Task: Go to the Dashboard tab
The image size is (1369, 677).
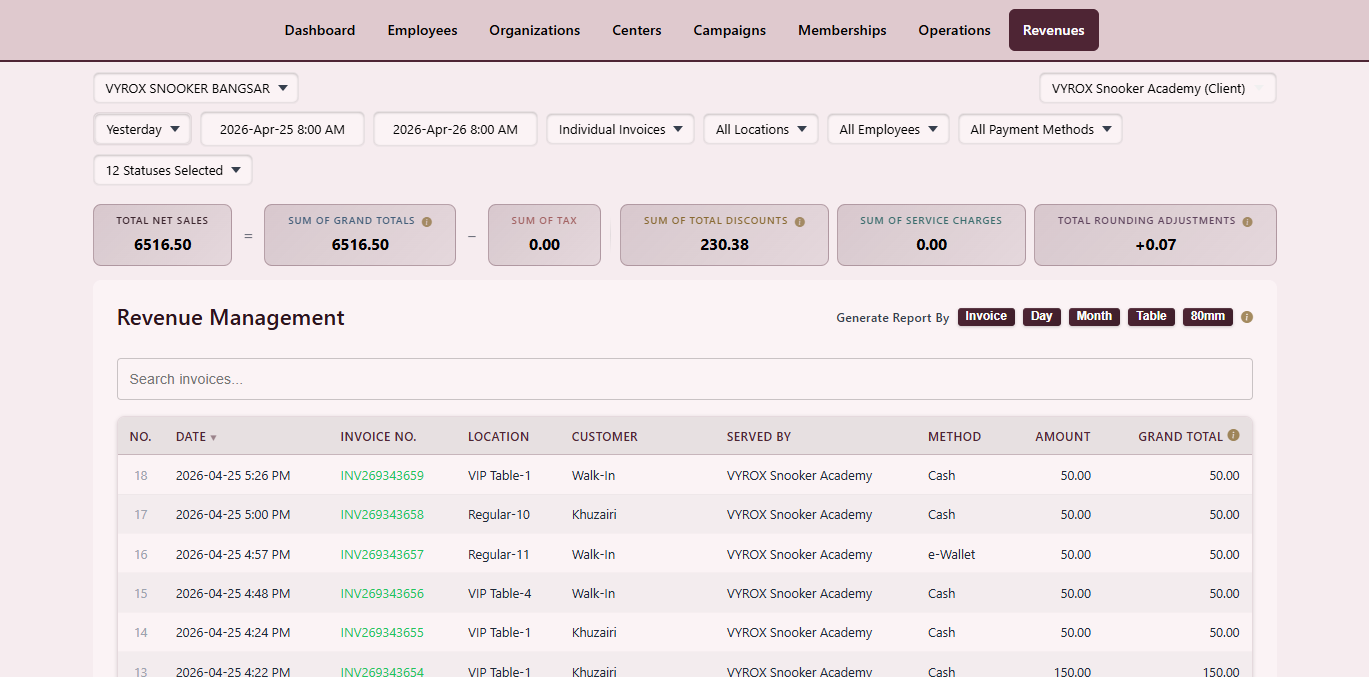Action: pyautogui.click(x=320, y=30)
